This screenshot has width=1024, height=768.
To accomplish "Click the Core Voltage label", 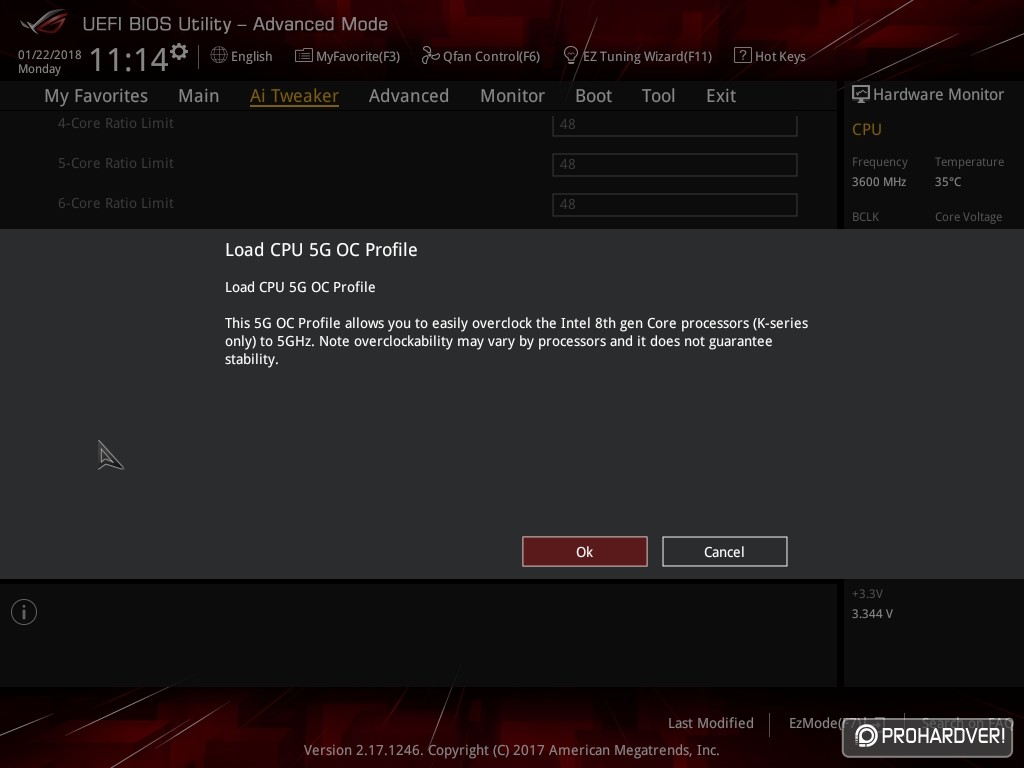I will pos(968,217).
